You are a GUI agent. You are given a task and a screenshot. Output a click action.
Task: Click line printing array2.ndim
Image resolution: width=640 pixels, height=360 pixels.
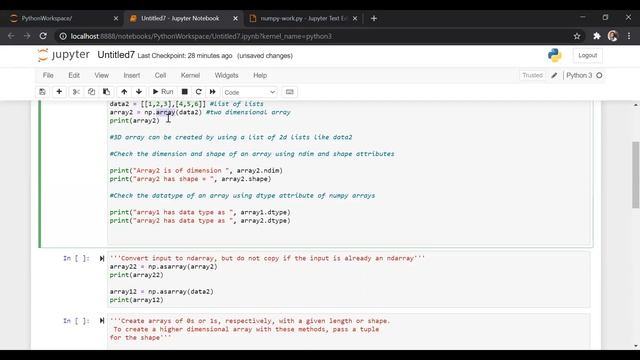click(196, 171)
